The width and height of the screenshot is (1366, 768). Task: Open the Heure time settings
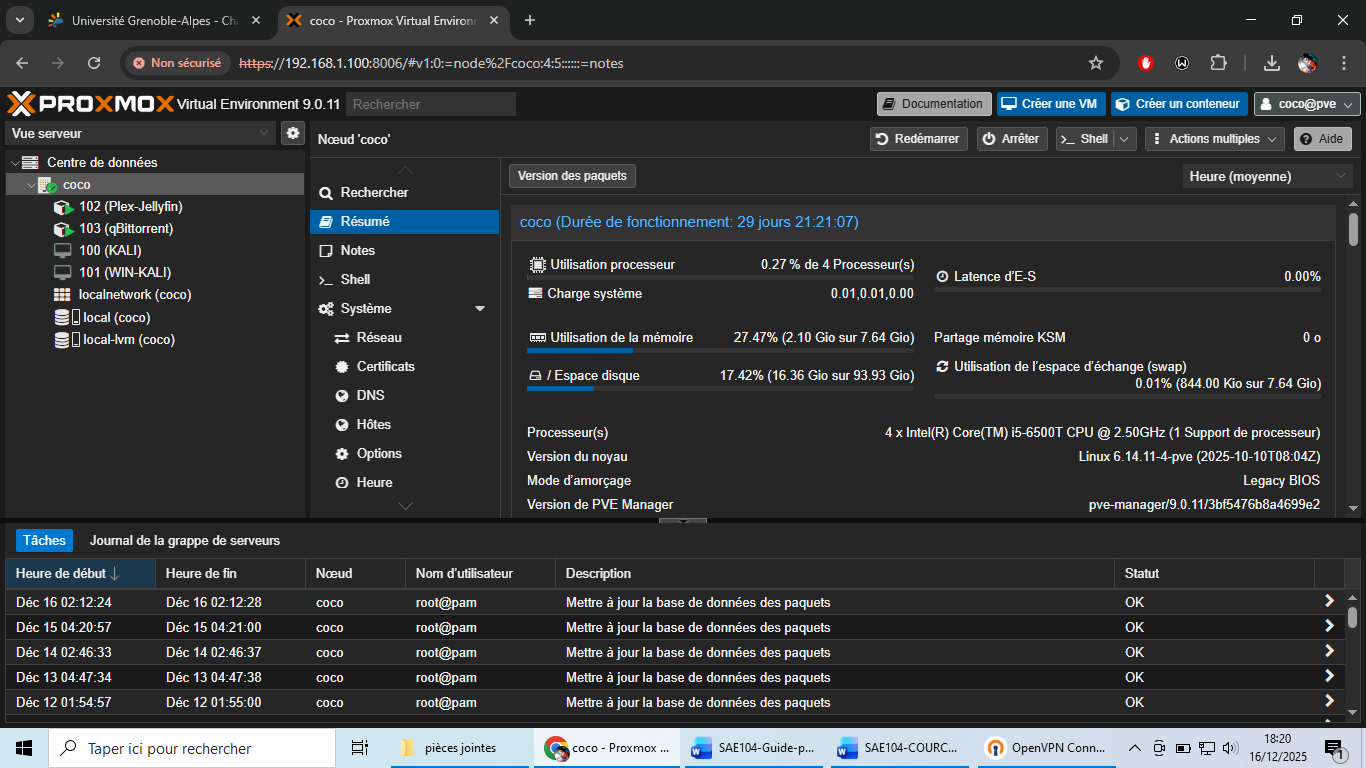[x=374, y=483]
